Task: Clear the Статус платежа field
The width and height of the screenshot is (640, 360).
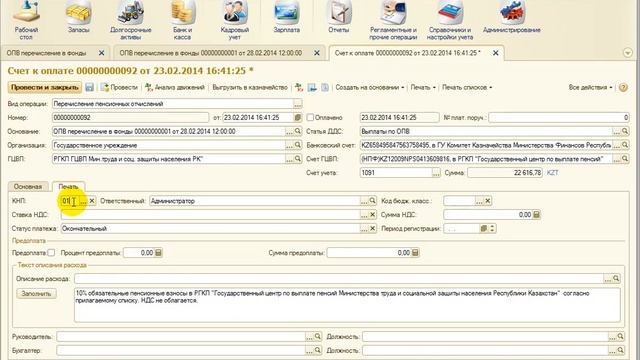Action: pyautogui.click(x=372, y=229)
